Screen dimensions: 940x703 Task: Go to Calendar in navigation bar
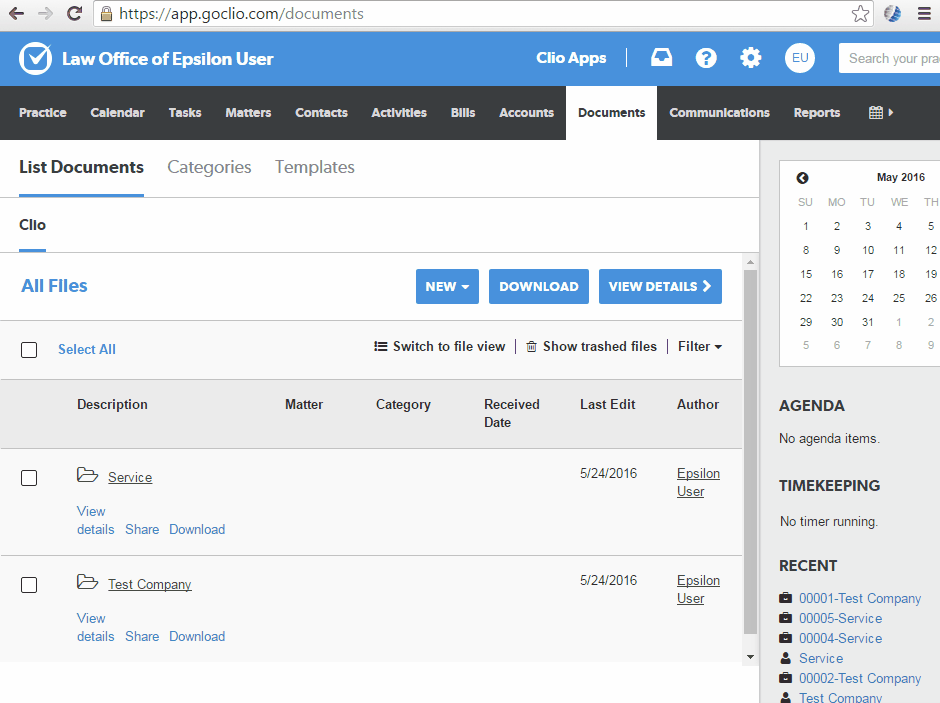tap(118, 113)
